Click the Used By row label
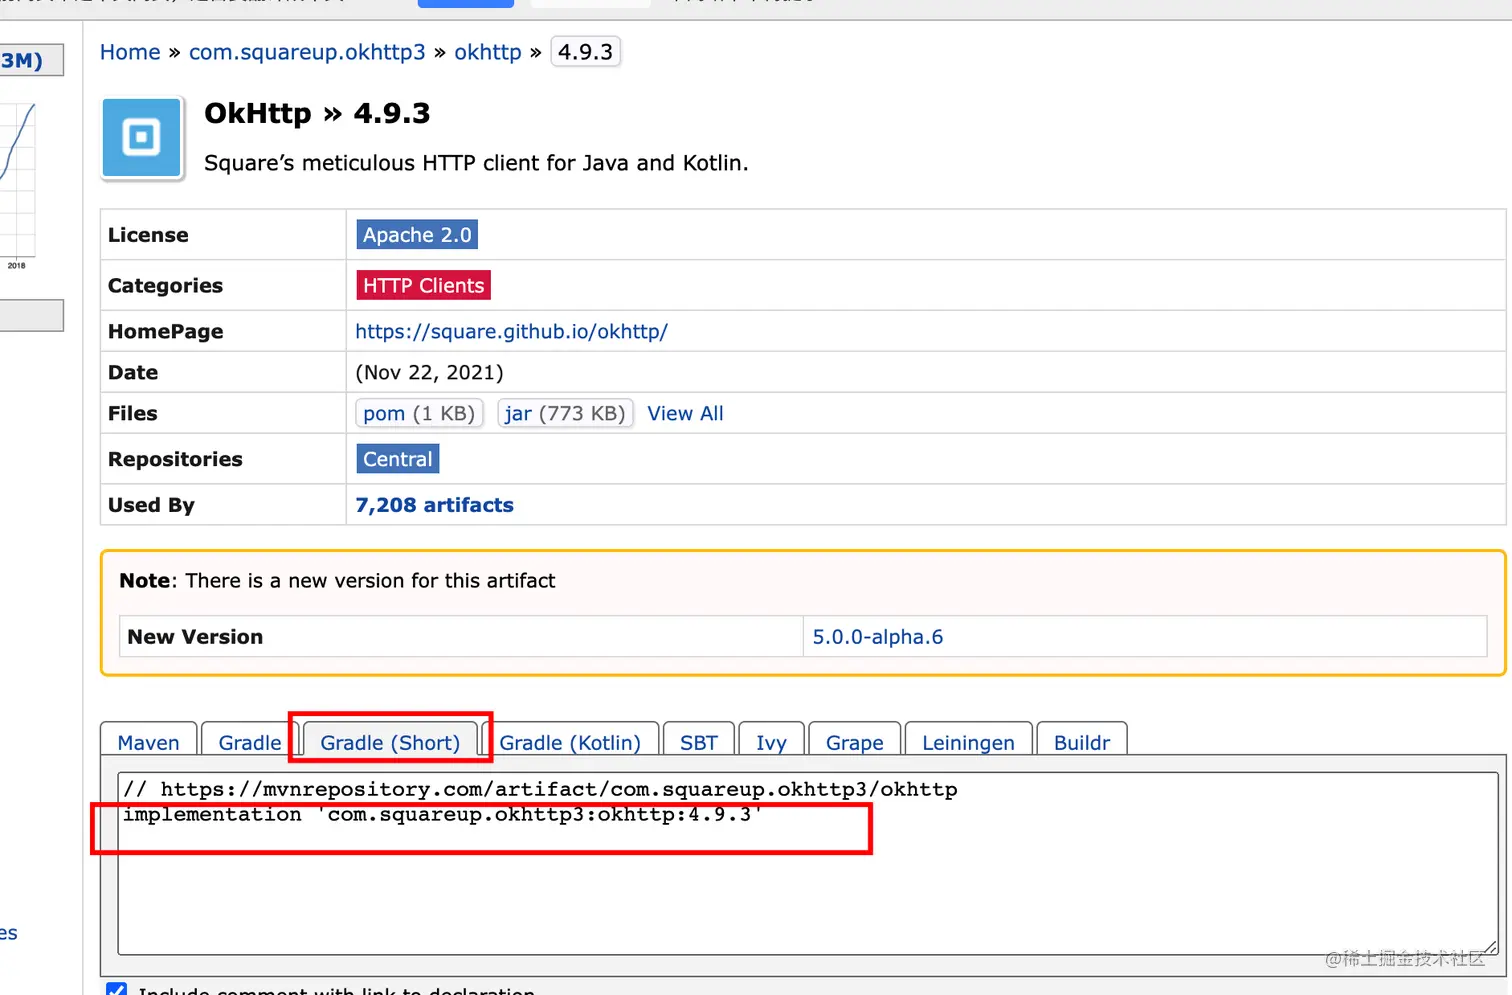Screen dimensions: 1512x995 (x=151, y=505)
